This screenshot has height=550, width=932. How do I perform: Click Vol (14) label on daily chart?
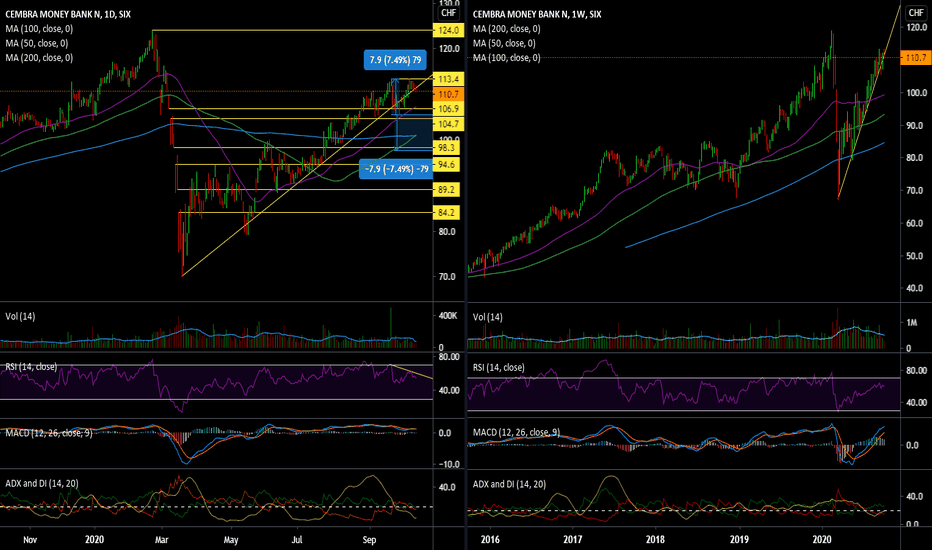(x=20, y=316)
